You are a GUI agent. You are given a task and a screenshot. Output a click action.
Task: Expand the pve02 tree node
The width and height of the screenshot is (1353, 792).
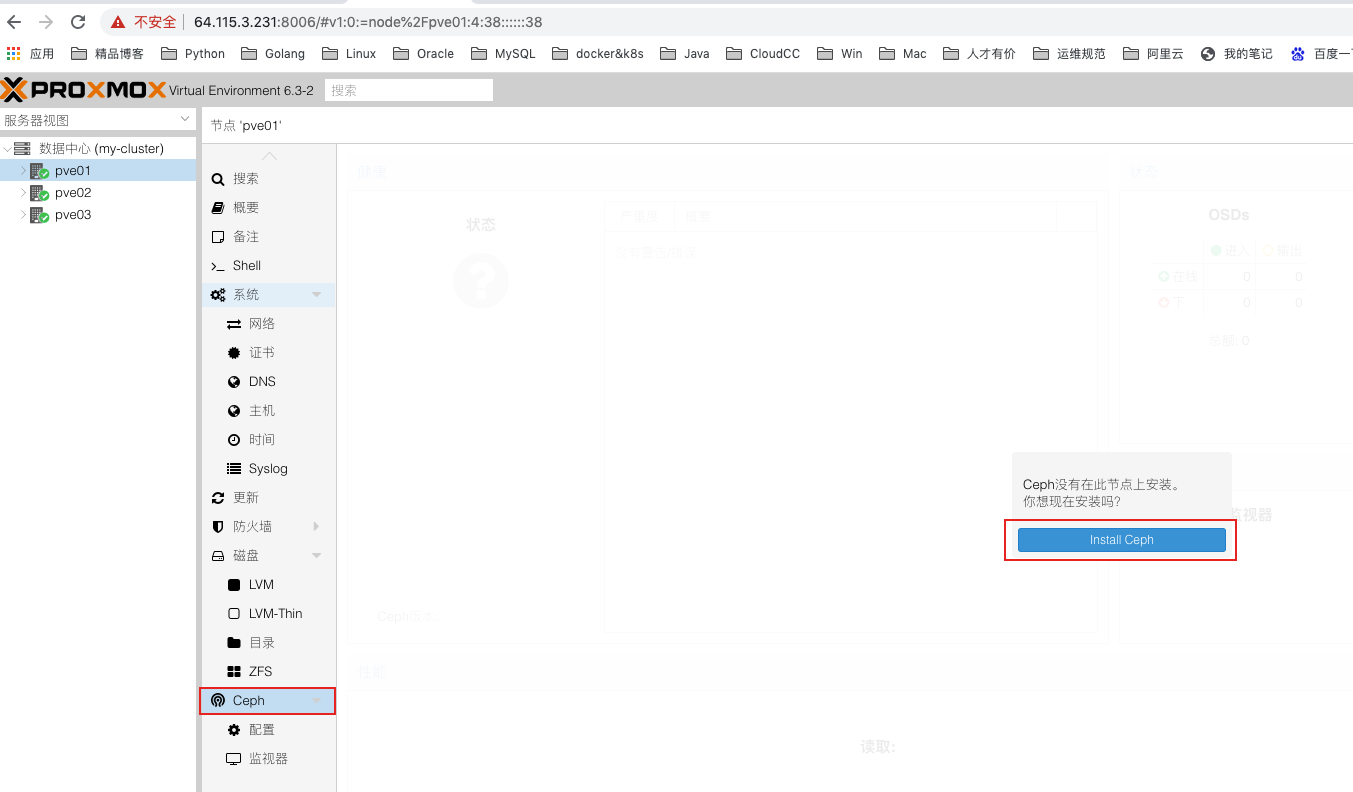(23, 193)
